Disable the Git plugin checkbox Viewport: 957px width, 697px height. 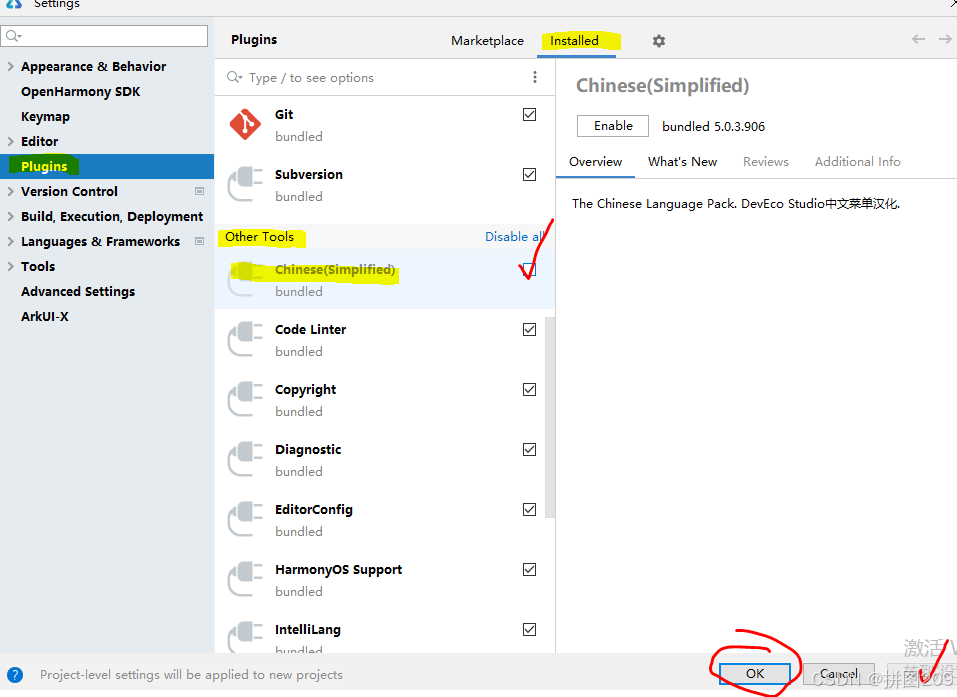[529, 114]
